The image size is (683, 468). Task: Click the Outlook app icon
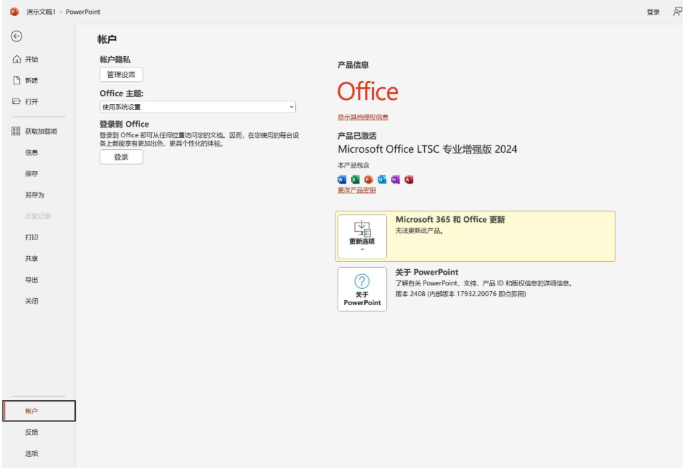382,180
